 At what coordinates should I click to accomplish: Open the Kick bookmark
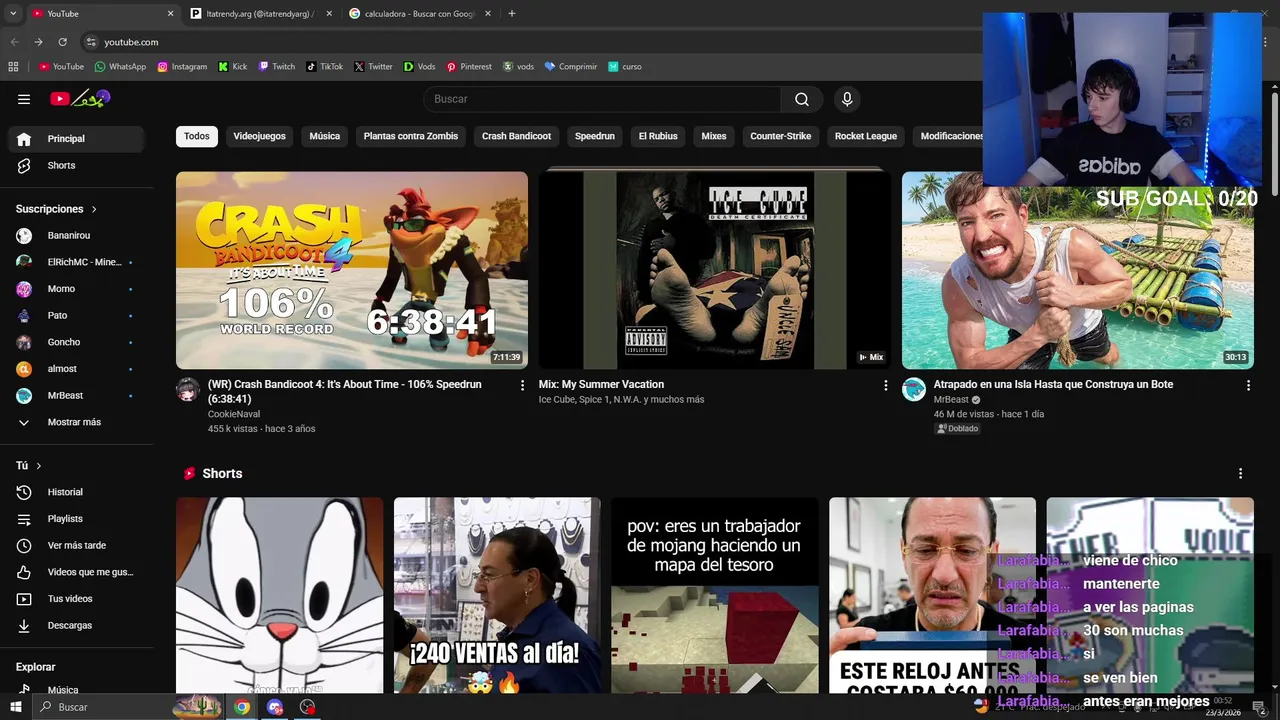click(232, 67)
